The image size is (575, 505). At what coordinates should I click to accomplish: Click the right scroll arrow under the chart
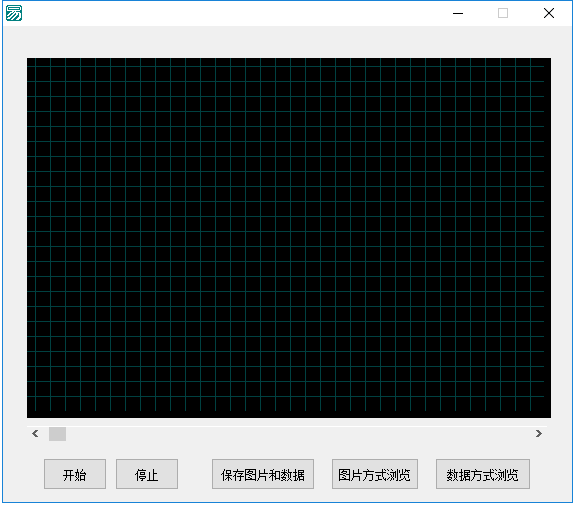point(538,433)
